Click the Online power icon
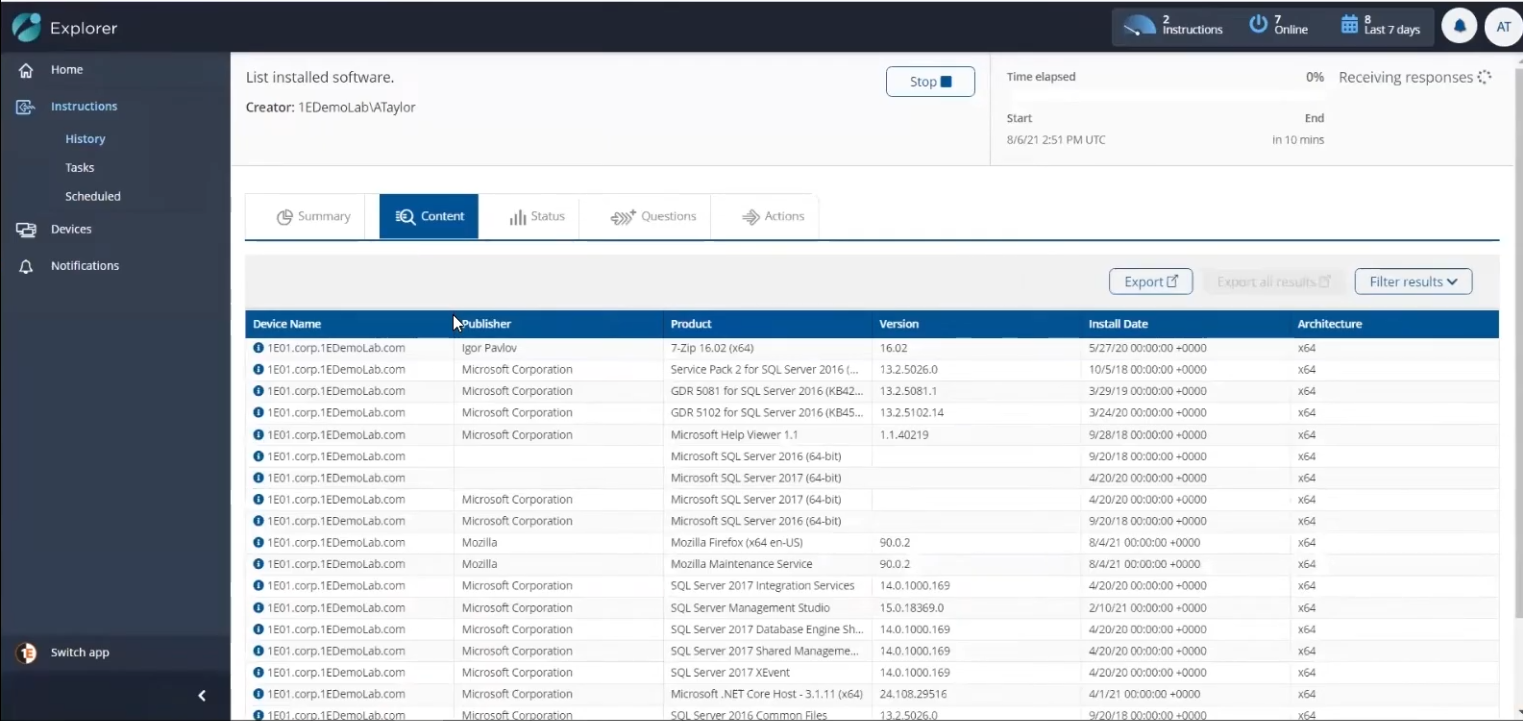 [x=1258, y=24]
